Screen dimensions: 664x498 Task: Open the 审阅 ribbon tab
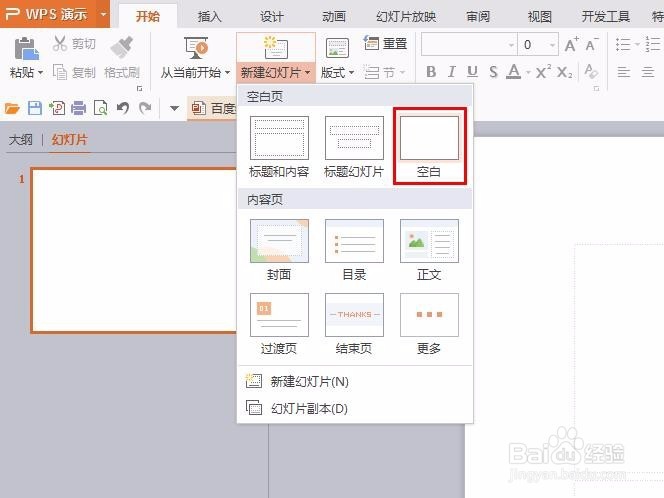pyautogui.click(x=478, y=17)
